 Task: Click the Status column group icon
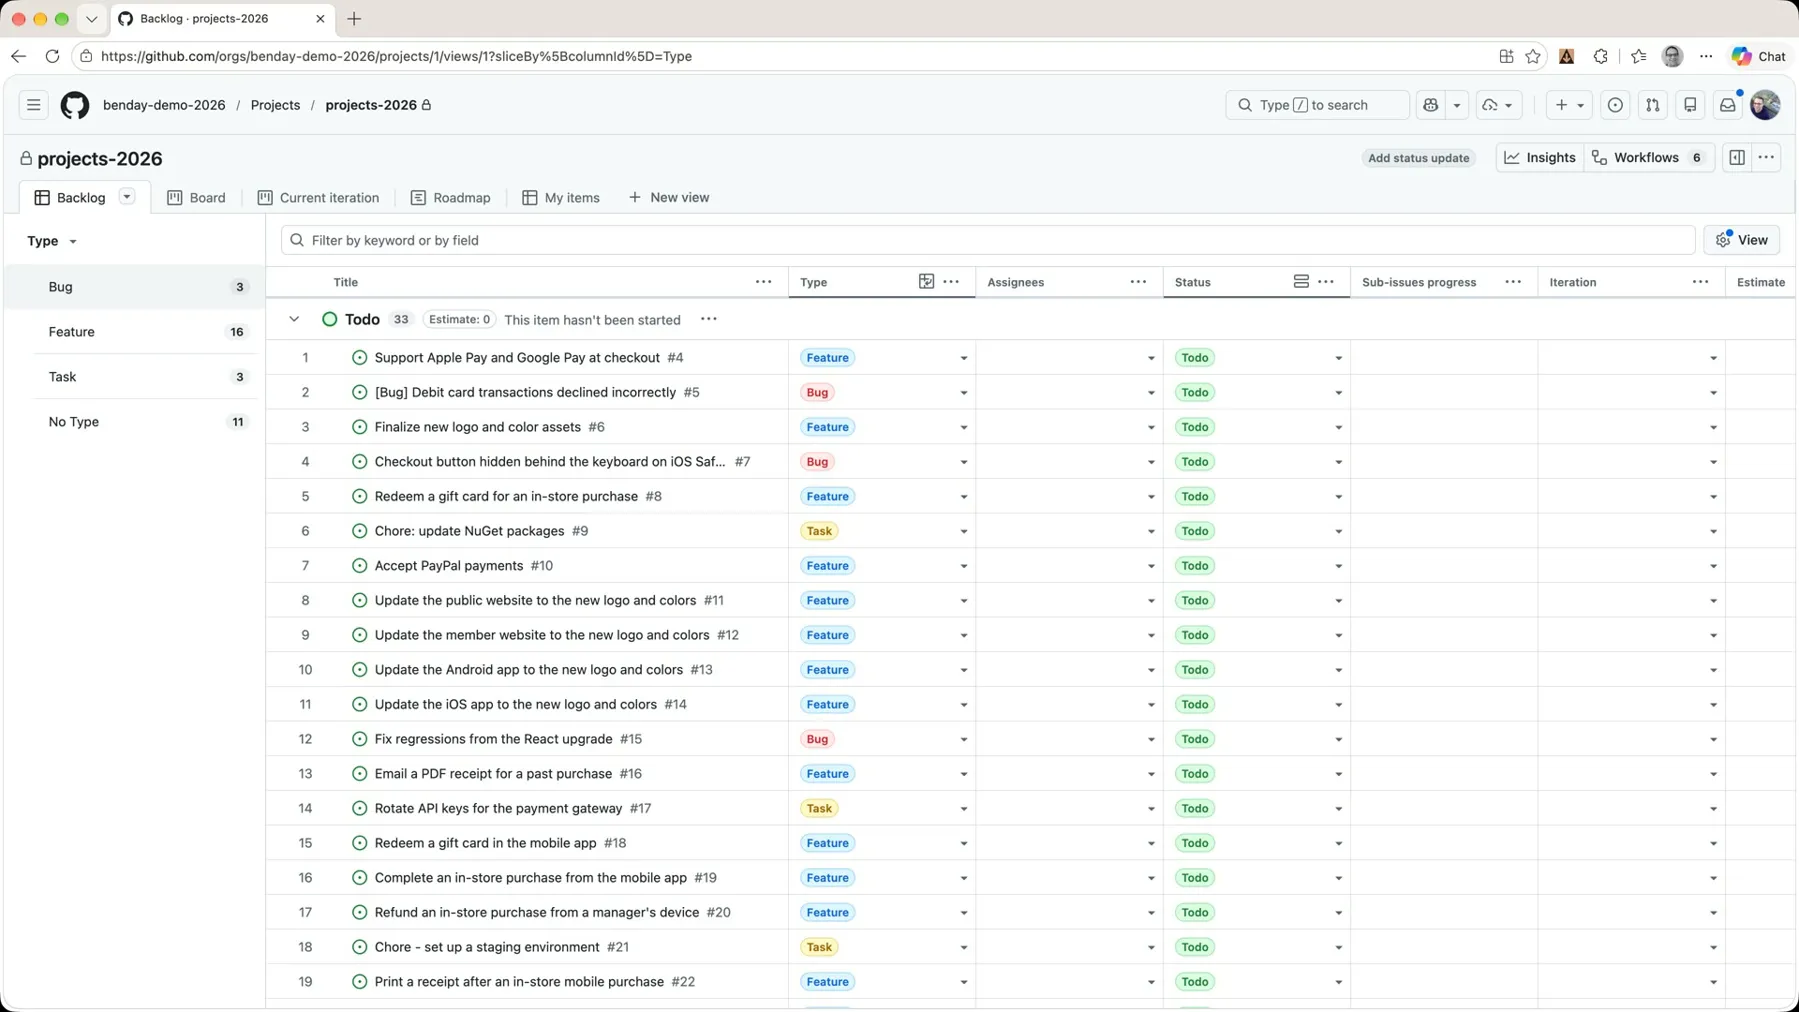[x=1301, y=282]
